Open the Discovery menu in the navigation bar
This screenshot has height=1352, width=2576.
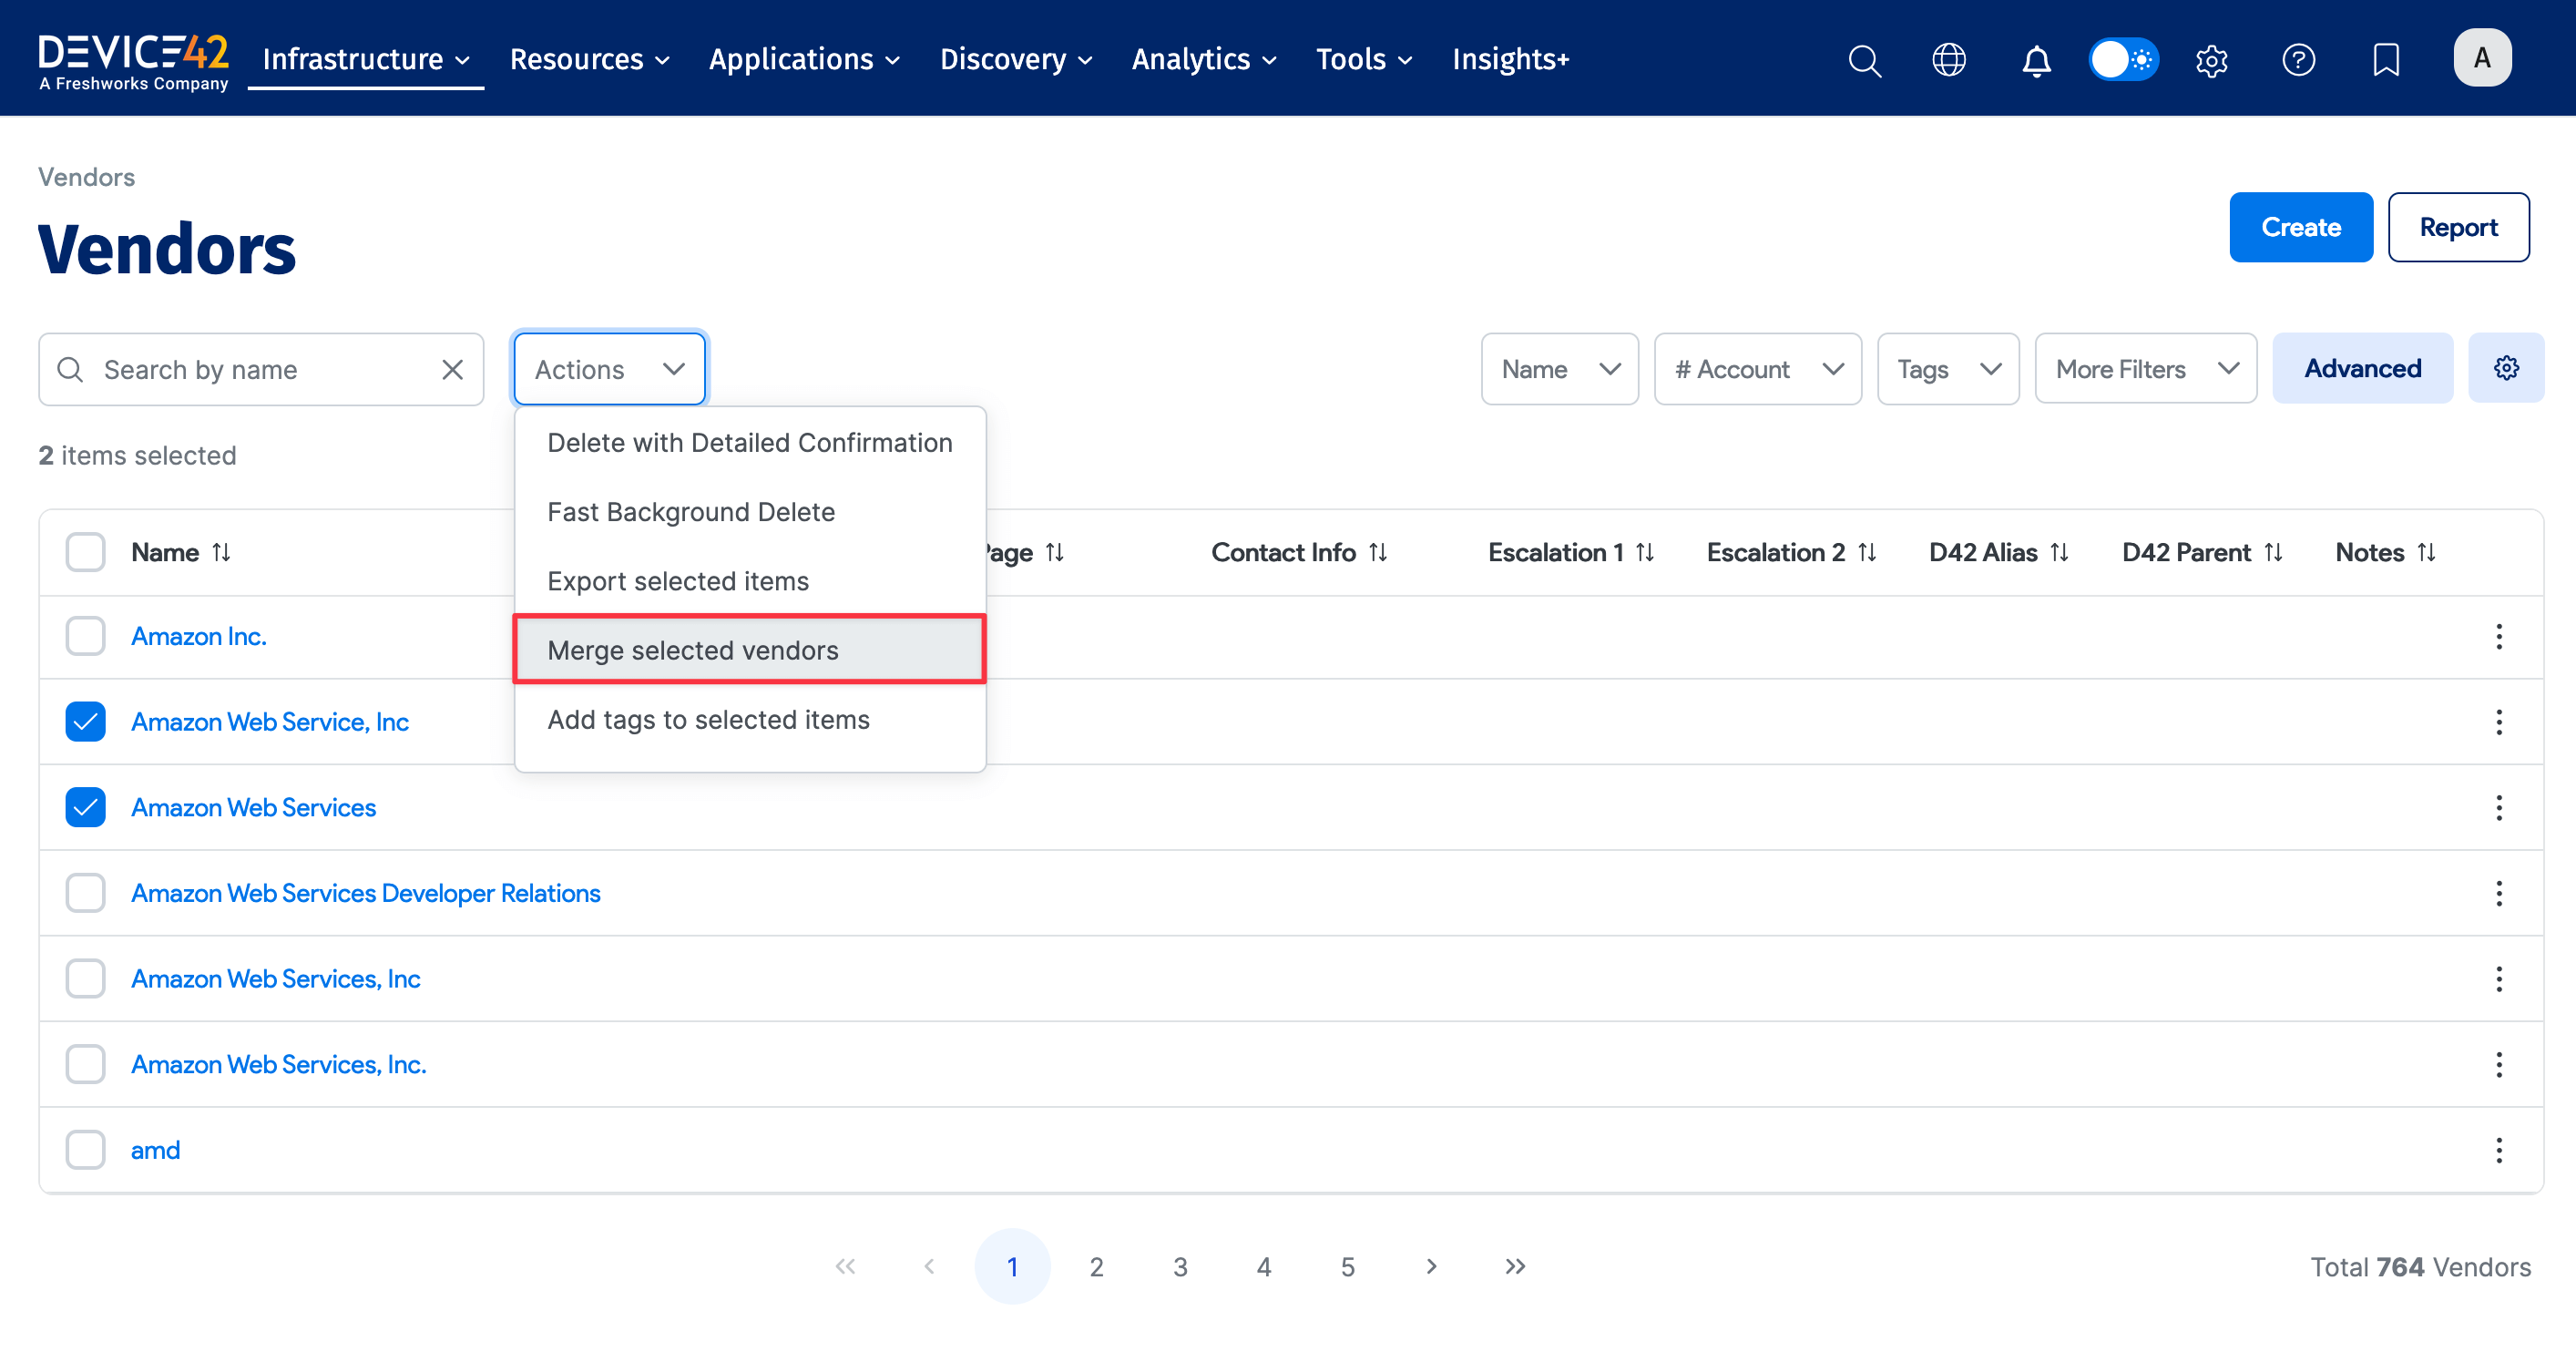(x=1015, y=59)
